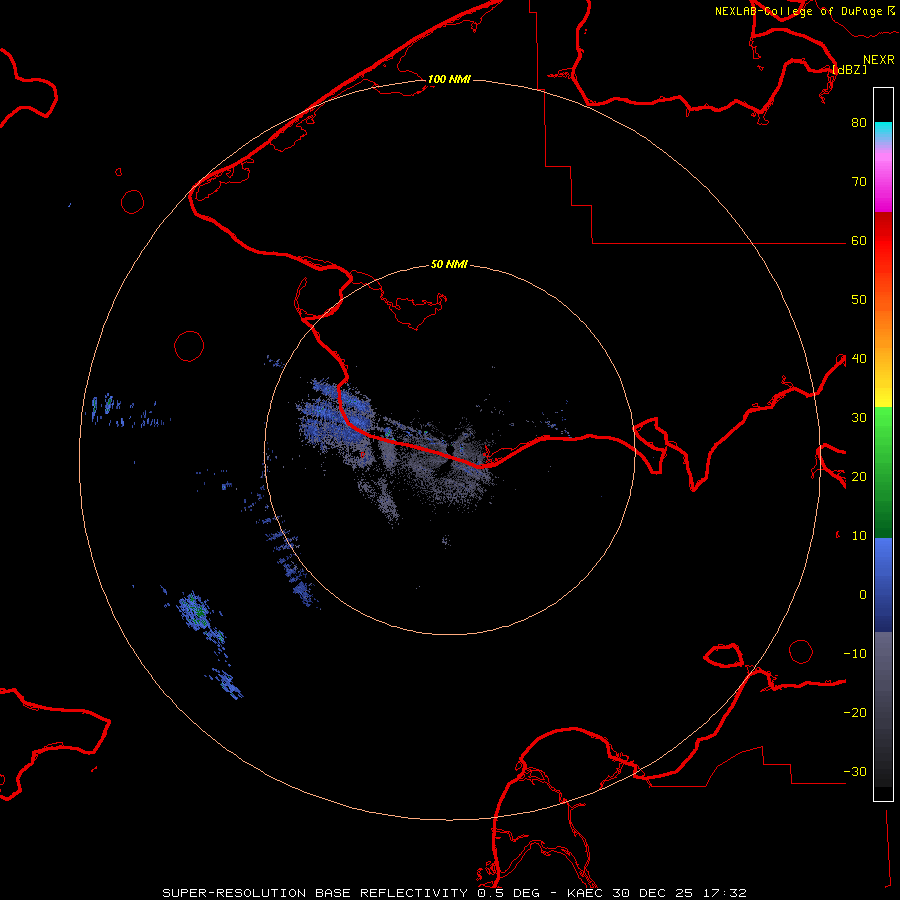Click the 60 value on dBZ scale

[859, 241]
